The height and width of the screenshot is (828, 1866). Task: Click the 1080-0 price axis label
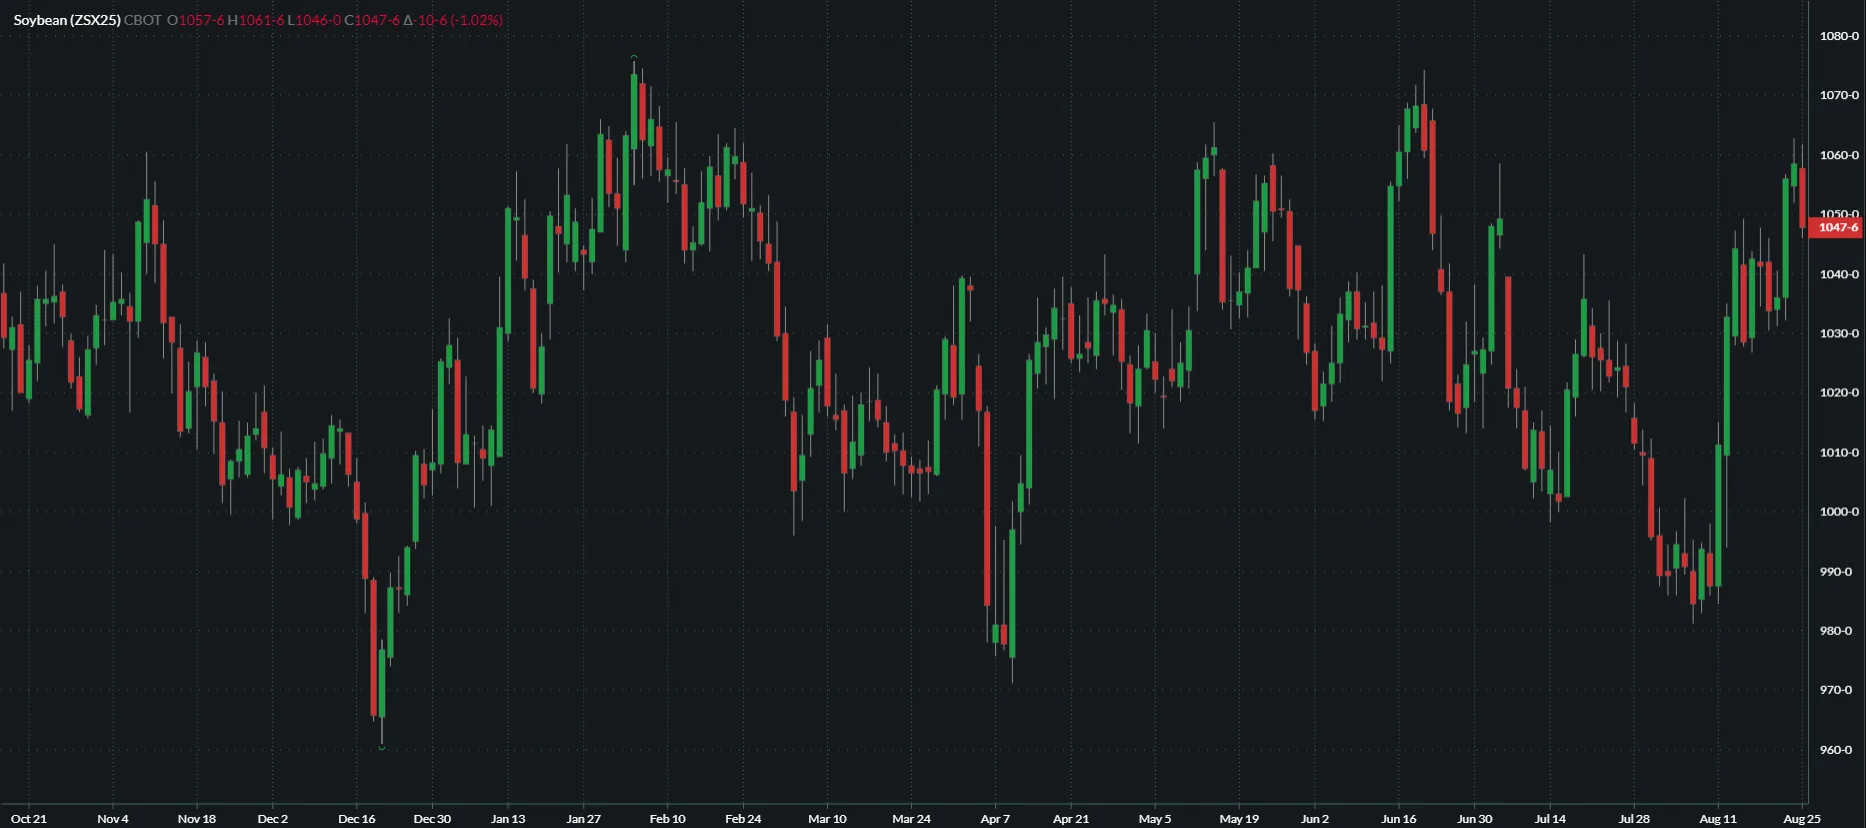pos(1838,36)
